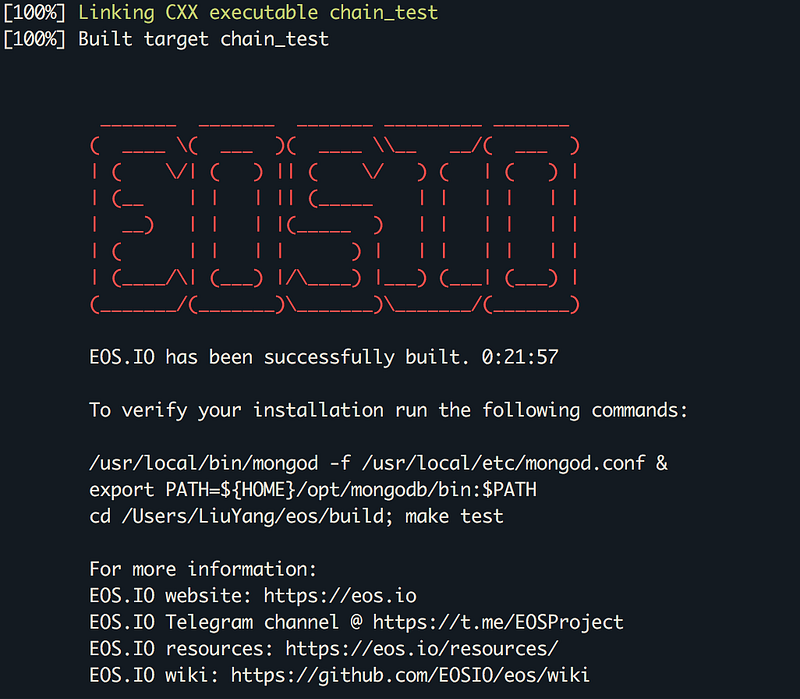Click the 'To verify your installation' line
Viewport: 800px width, 699px height.
click(x=388, y=410)
